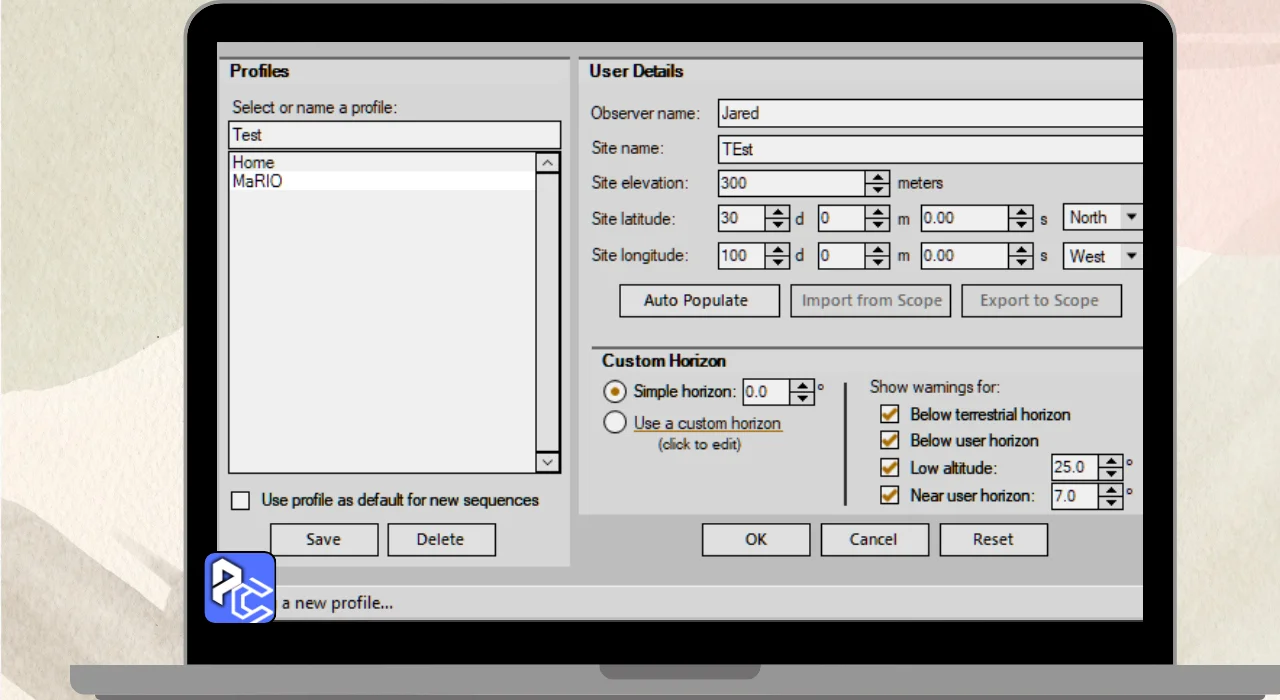
Task: Increase near user horizon warning value
Action: [1111, 489]
